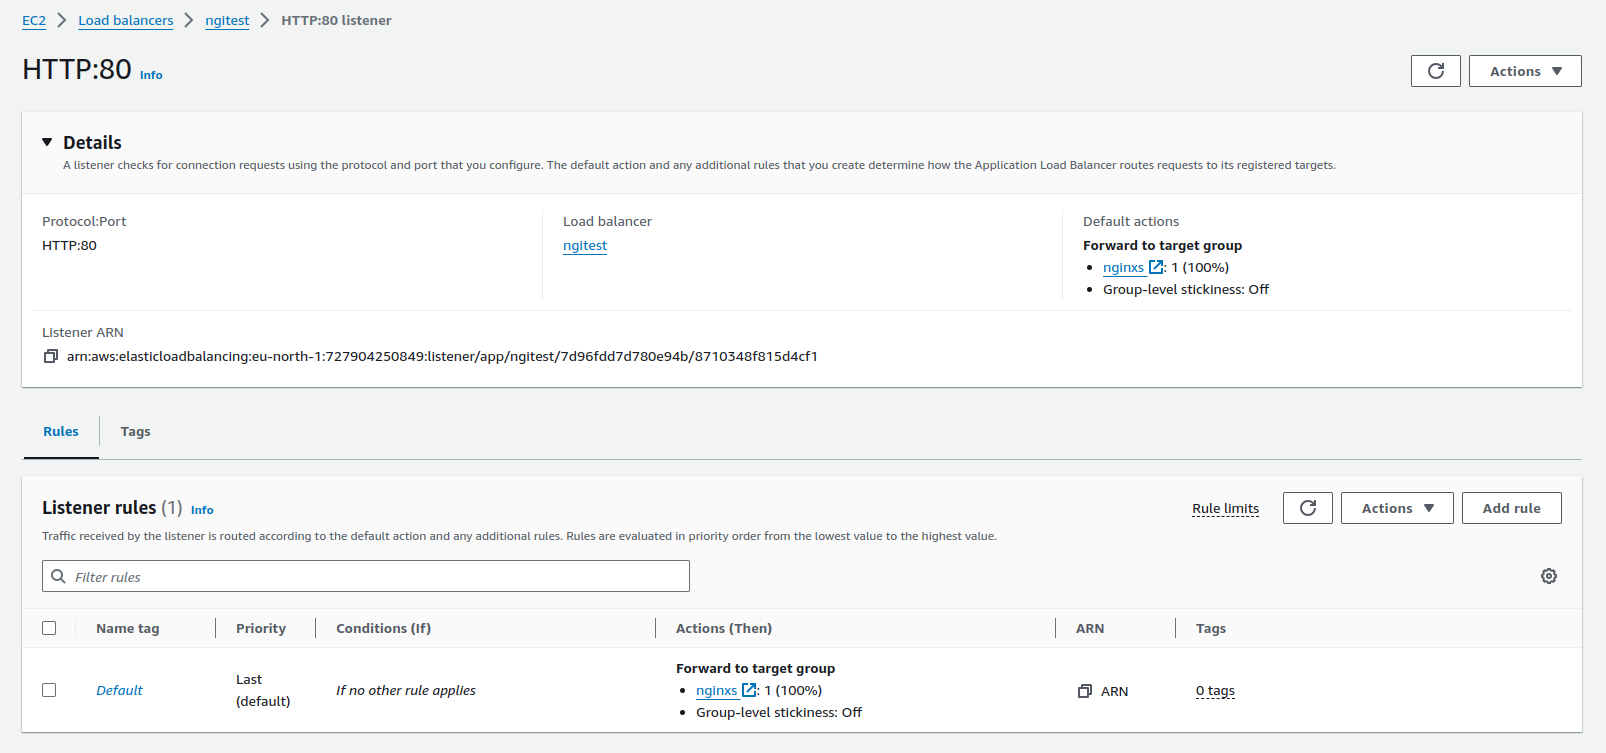Select all listener rules checkbox
The width and height of the screenshot is (1606, 753).
coord(49,628)
